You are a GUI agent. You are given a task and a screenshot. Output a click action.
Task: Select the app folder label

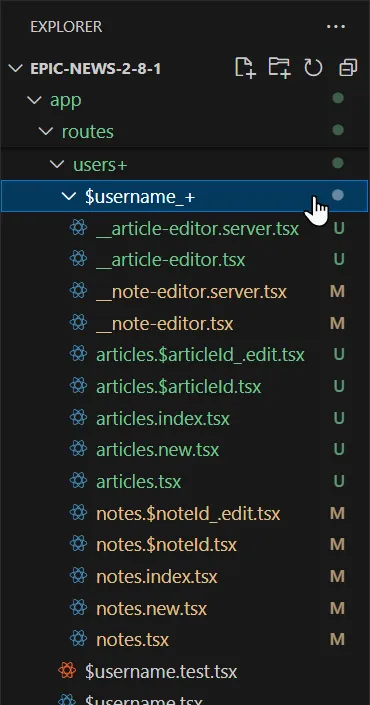(66, 100)
